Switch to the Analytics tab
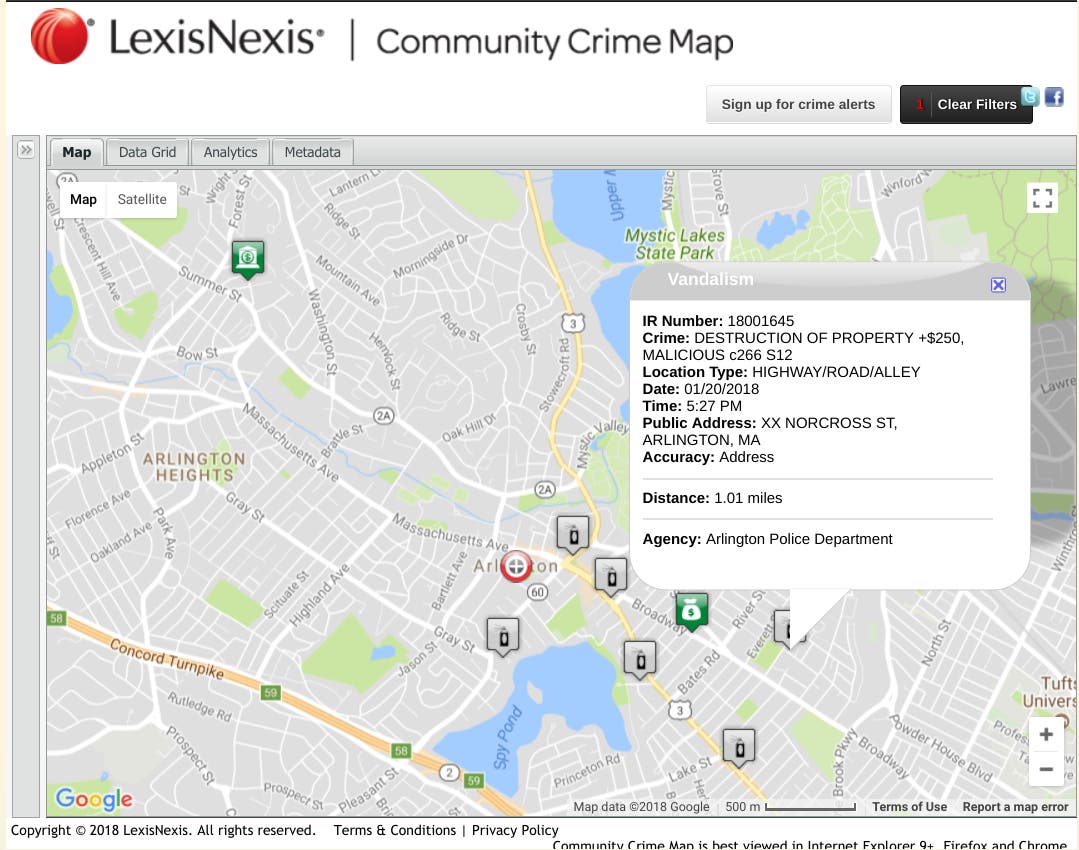Image resolution: width=1079 pixels, height=850 pixels. (230, 152)
